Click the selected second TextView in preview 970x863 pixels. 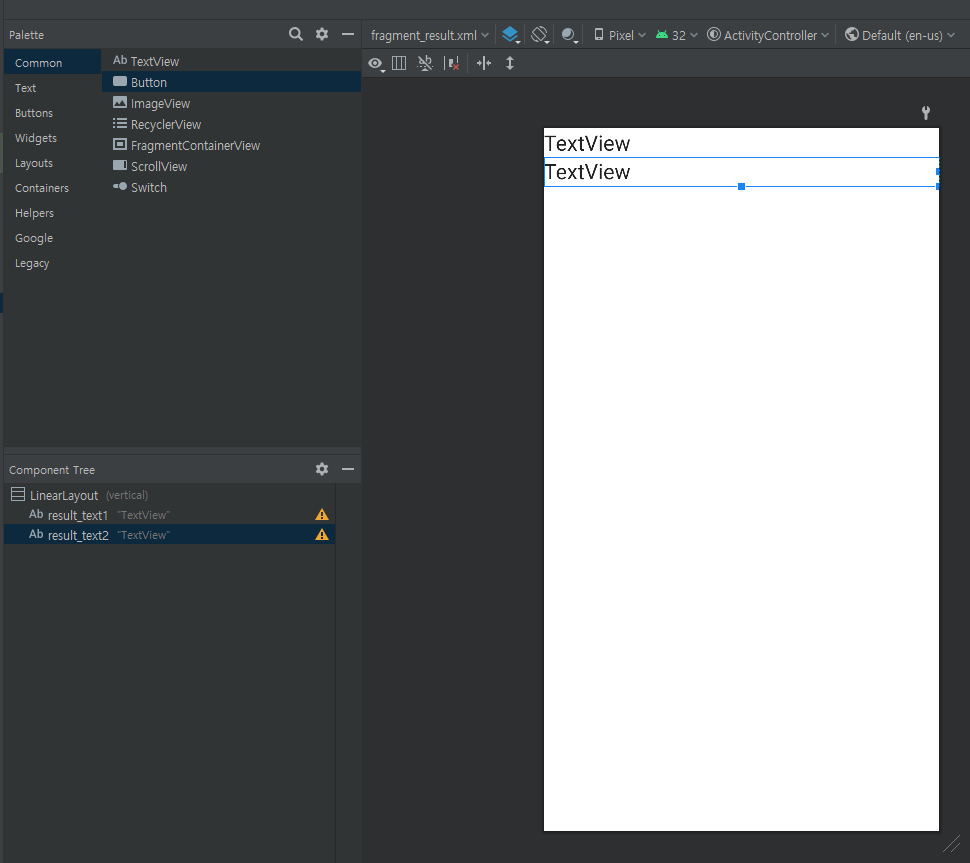click(741, 172)
